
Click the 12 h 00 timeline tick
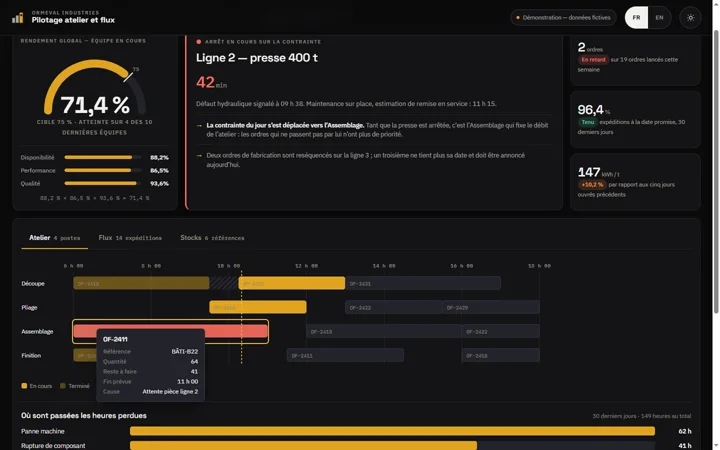306,266
